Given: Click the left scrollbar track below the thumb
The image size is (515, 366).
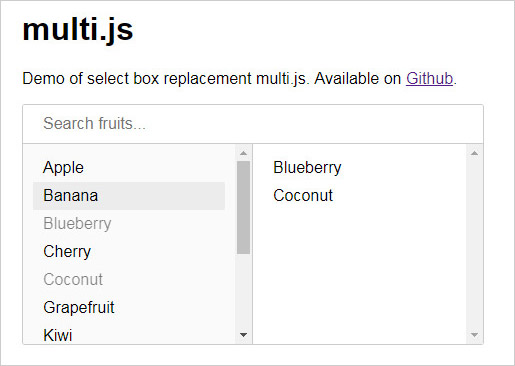Looking at the screenshot, I should click(243, 291).
